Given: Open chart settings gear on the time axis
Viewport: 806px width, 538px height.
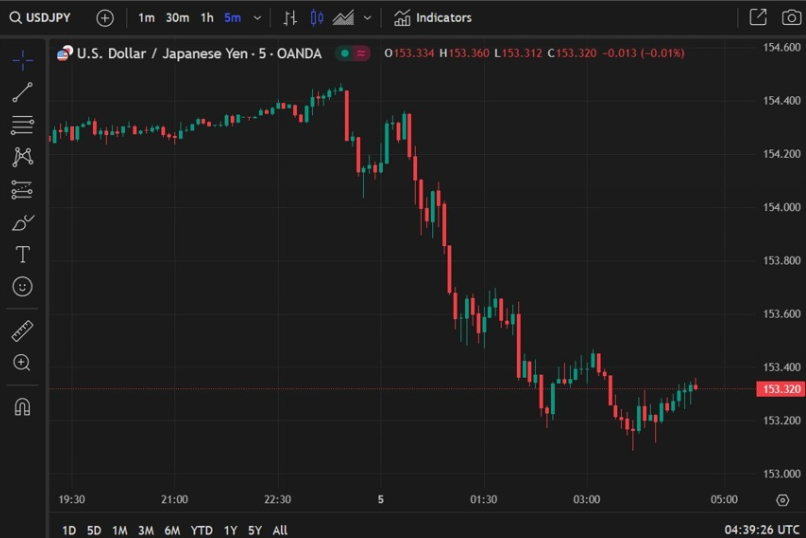Looking at the screenshot, I should click(x=782, y=500).
